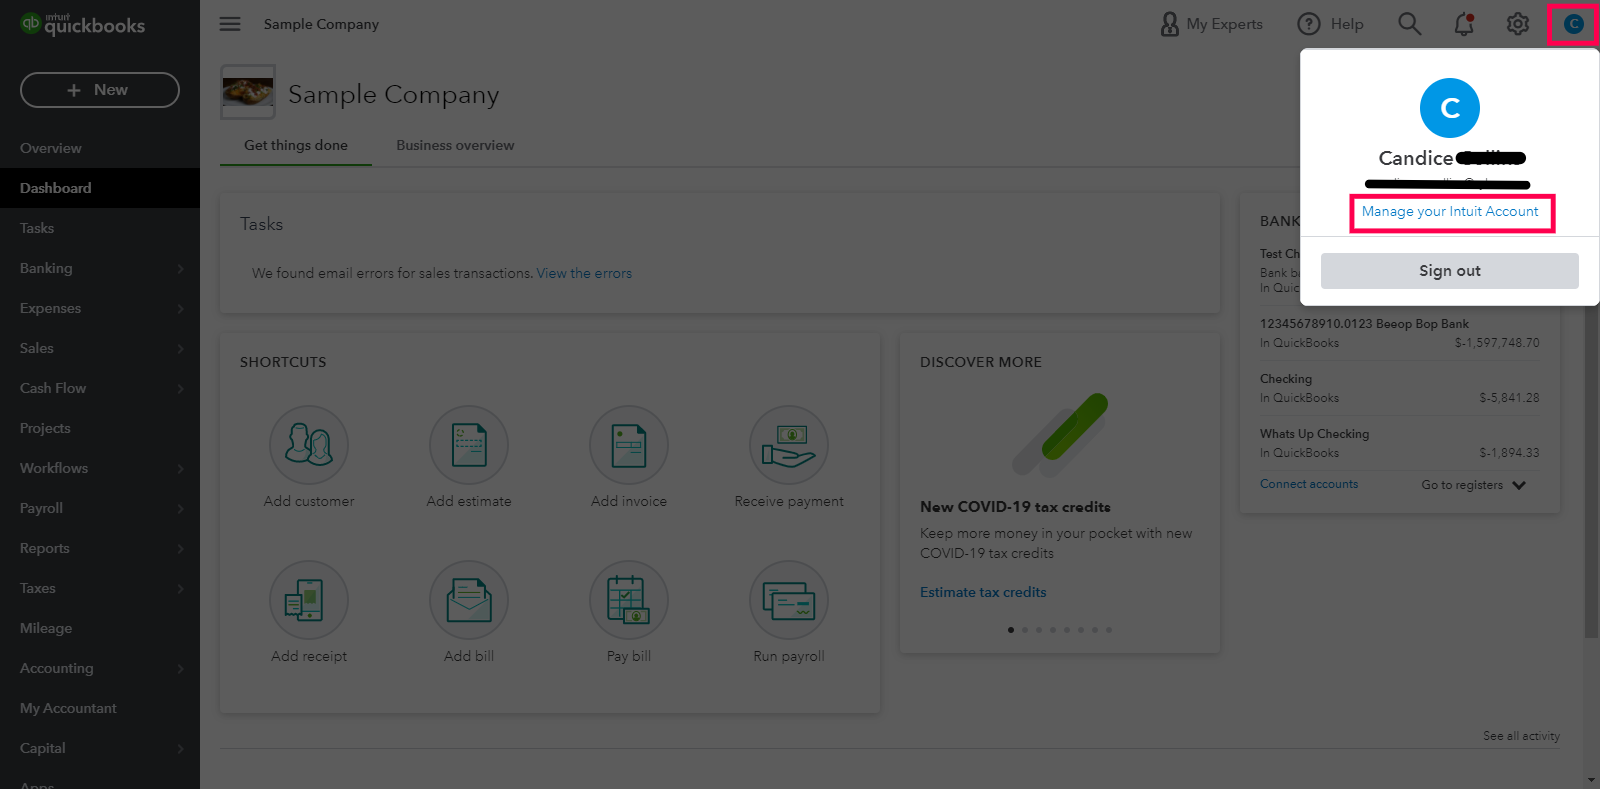Open the search magnifier

point(1409,24)
